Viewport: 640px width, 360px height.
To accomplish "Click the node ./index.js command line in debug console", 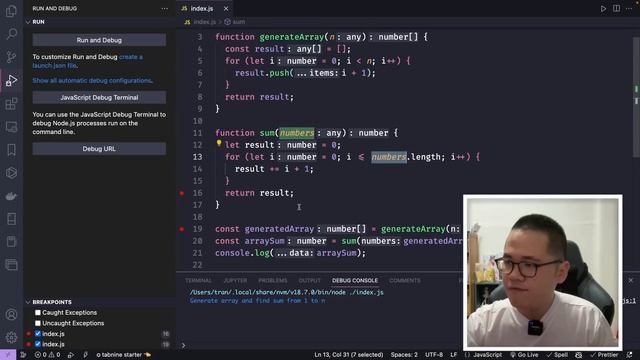I will coord(287,292).
